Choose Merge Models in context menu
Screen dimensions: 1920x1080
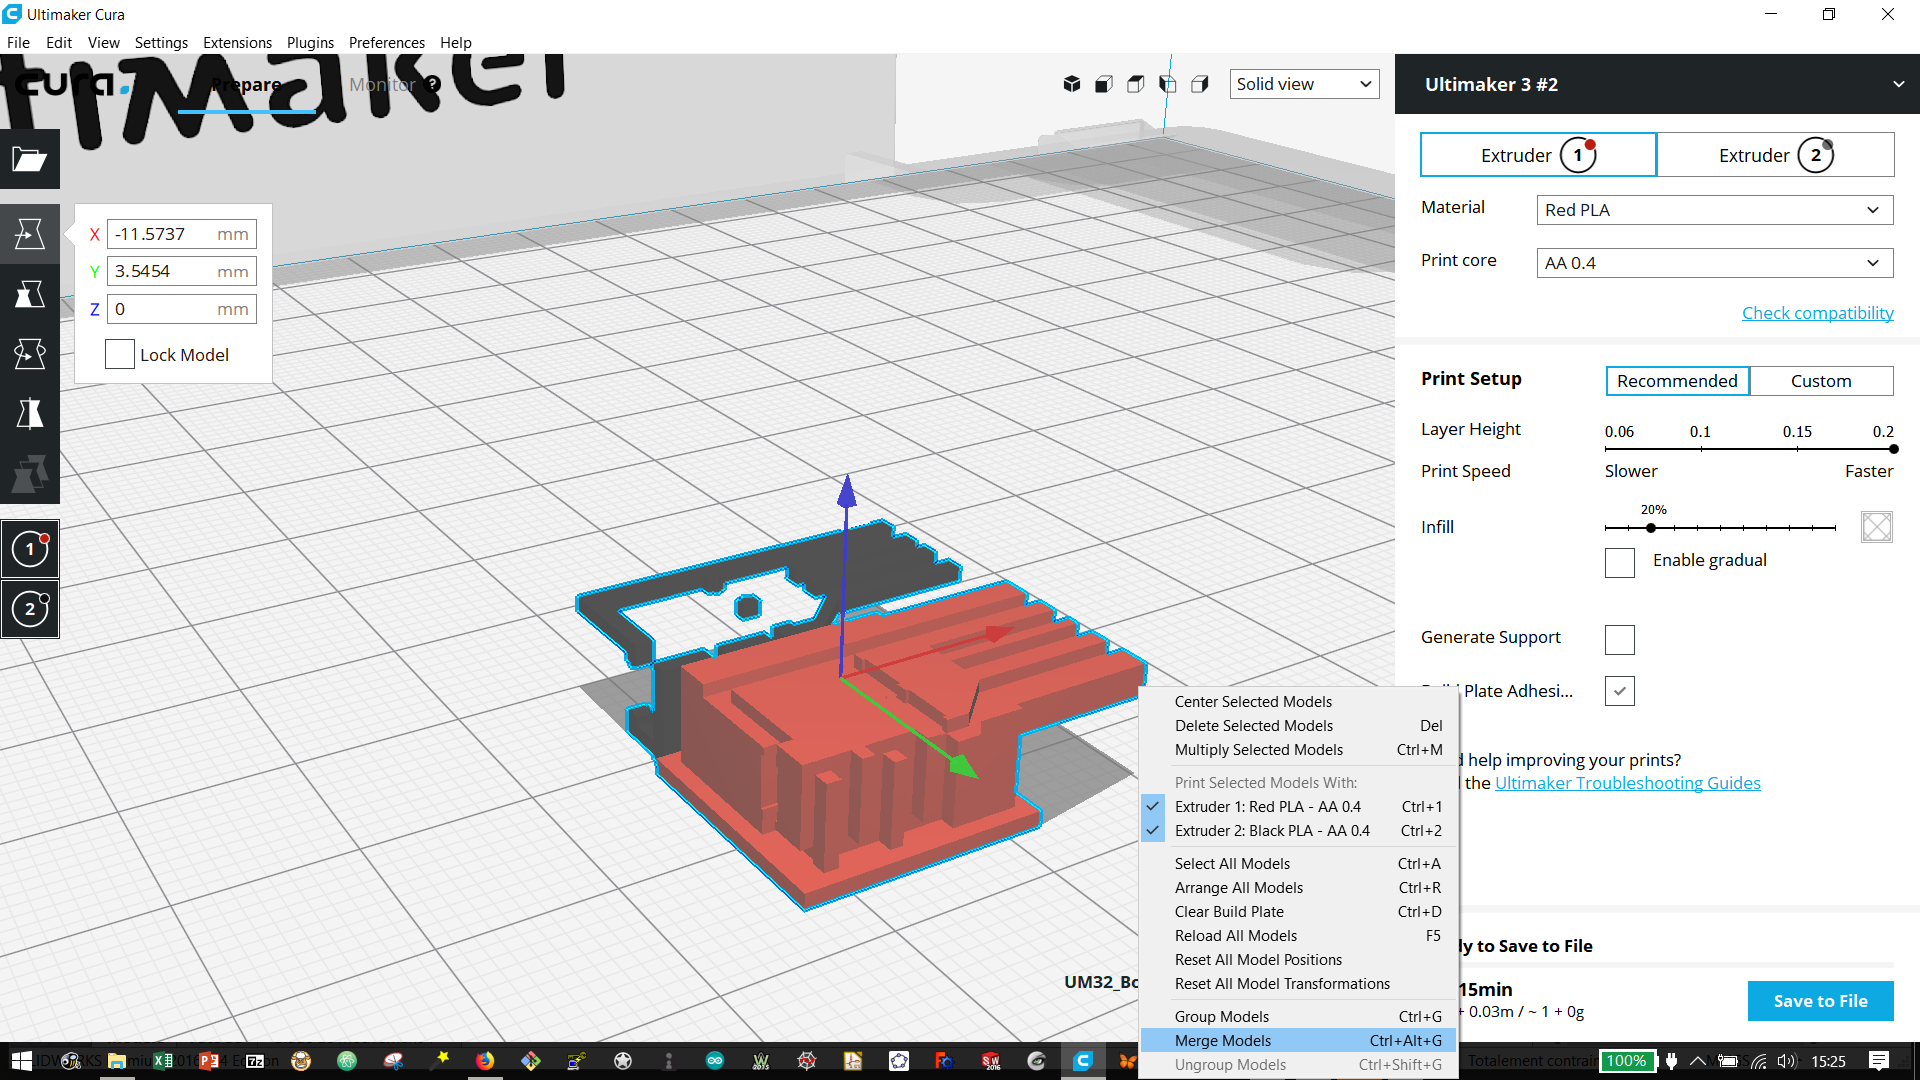1298,1041
